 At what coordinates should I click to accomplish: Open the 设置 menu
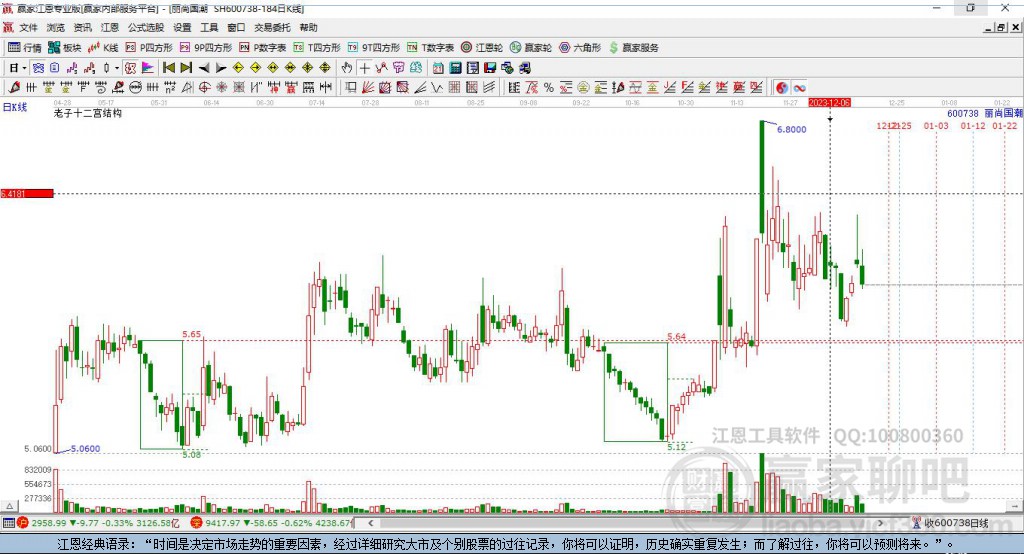182,27
